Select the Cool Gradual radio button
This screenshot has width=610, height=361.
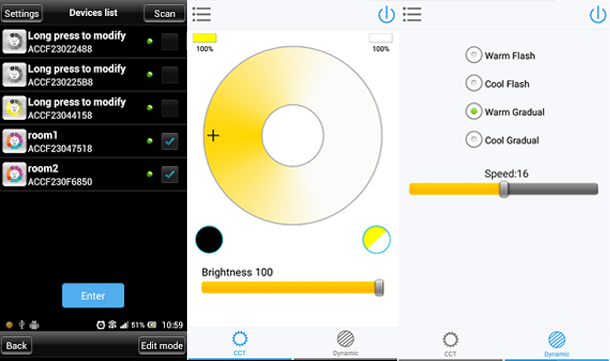coord(474,139)
